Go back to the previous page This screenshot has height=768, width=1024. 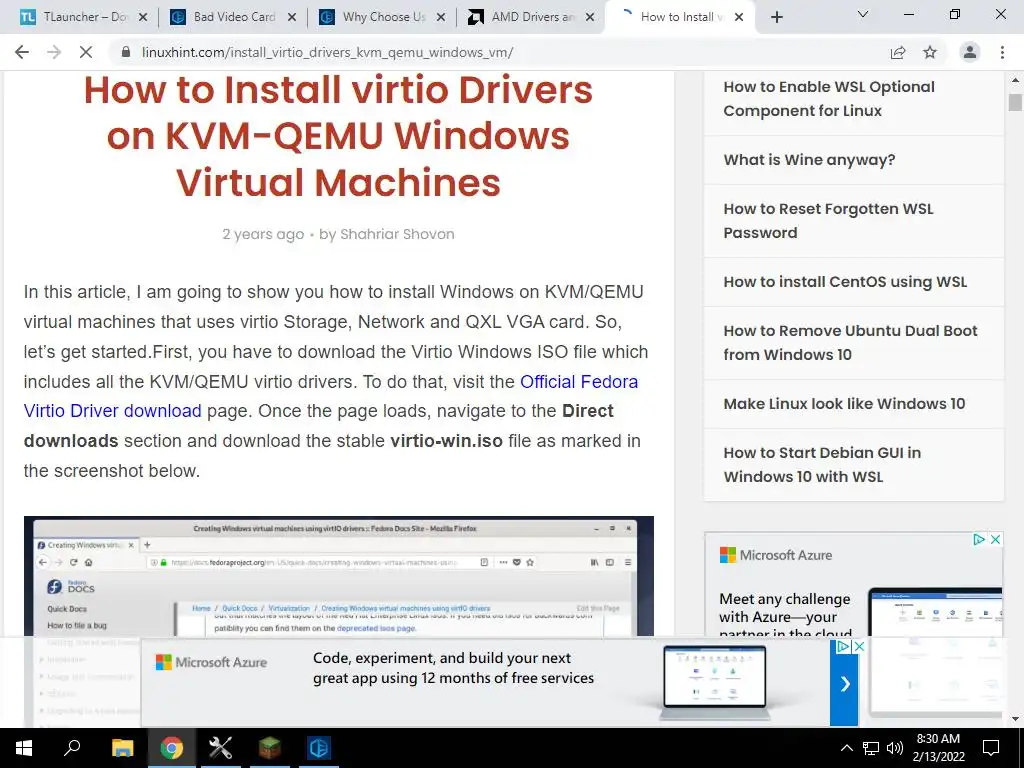[22, 52]
